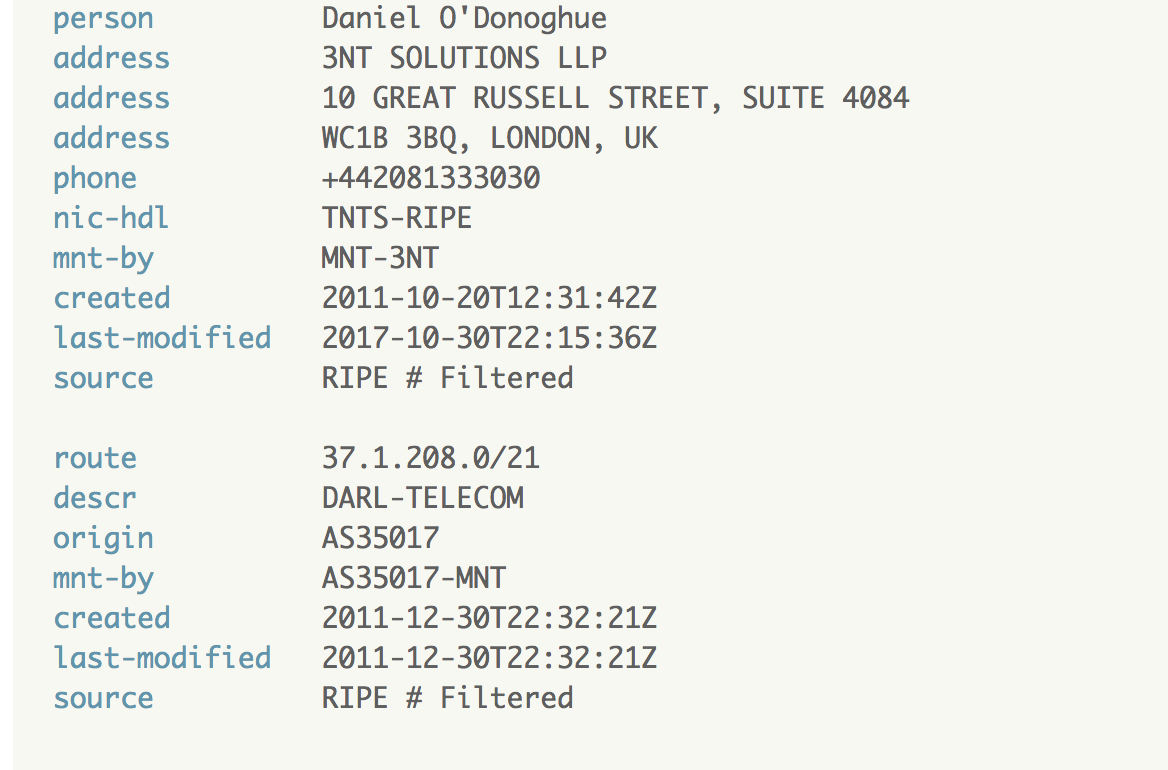The width and height of the screenshot is (1168, 770).
Task: Click the 2011-10-20T12:31:42Z created timestamp
Action: coord(489,298)
